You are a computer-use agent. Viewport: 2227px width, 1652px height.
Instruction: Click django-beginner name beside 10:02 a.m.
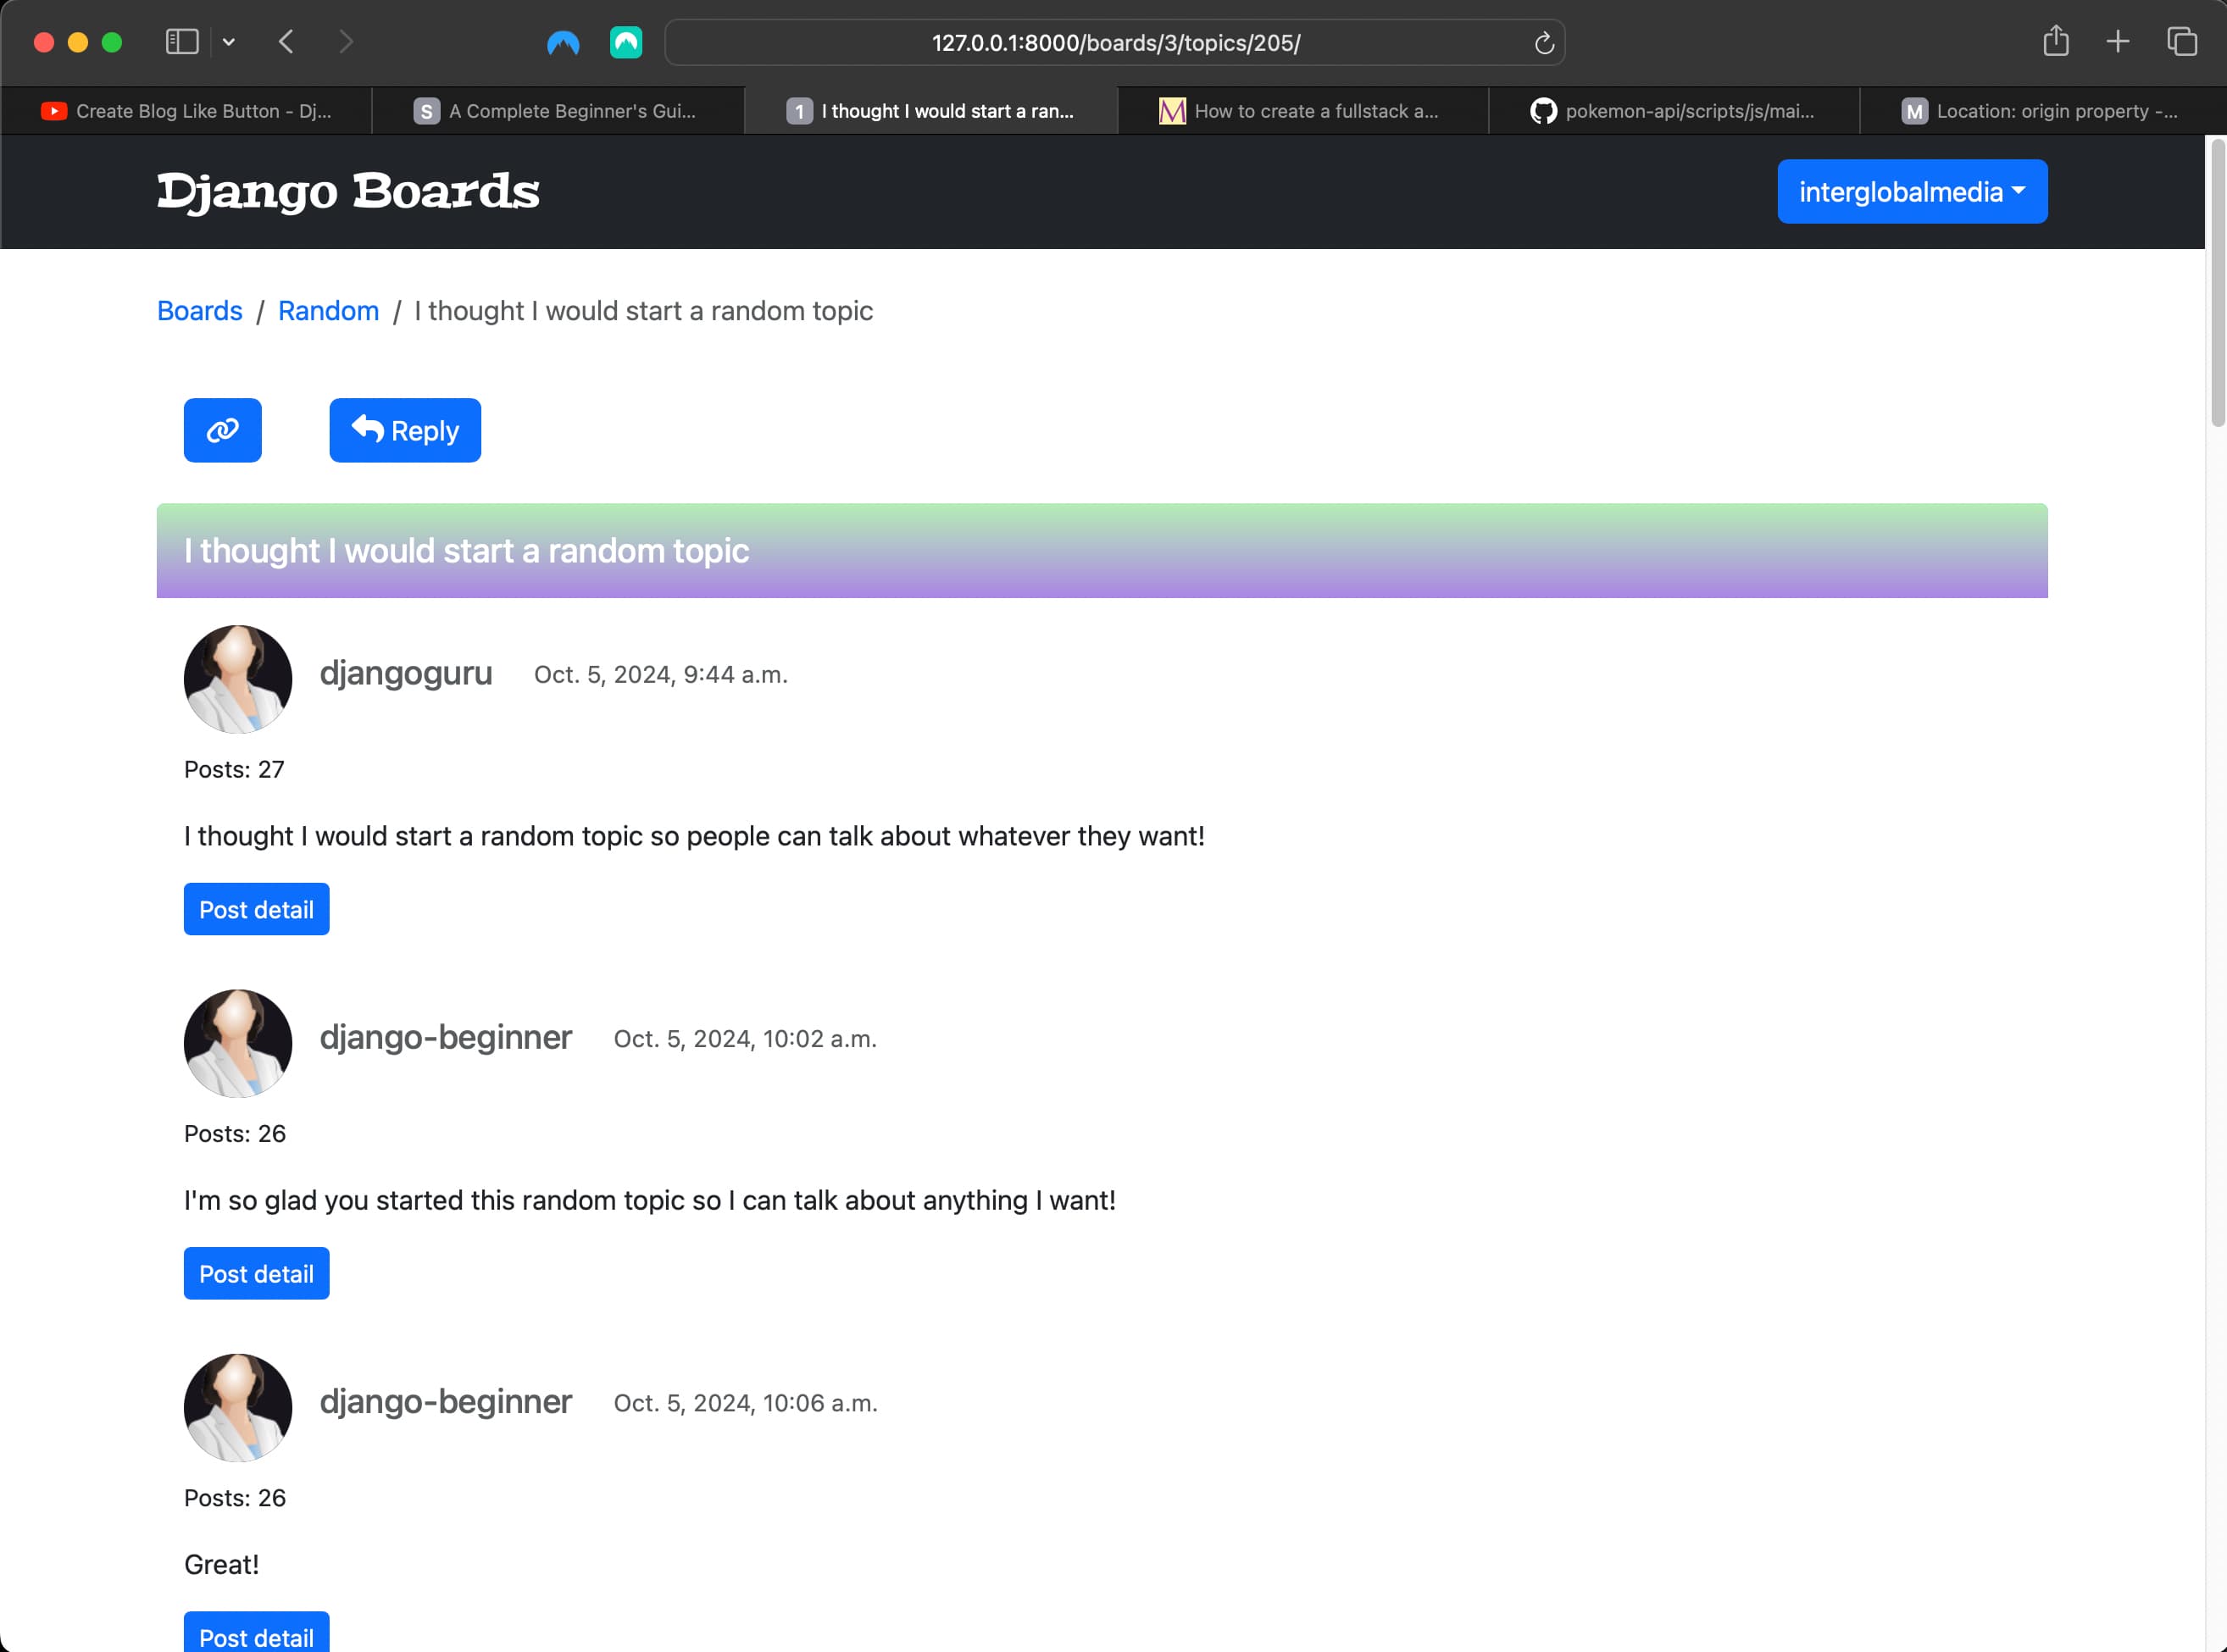pos(446,1037)
